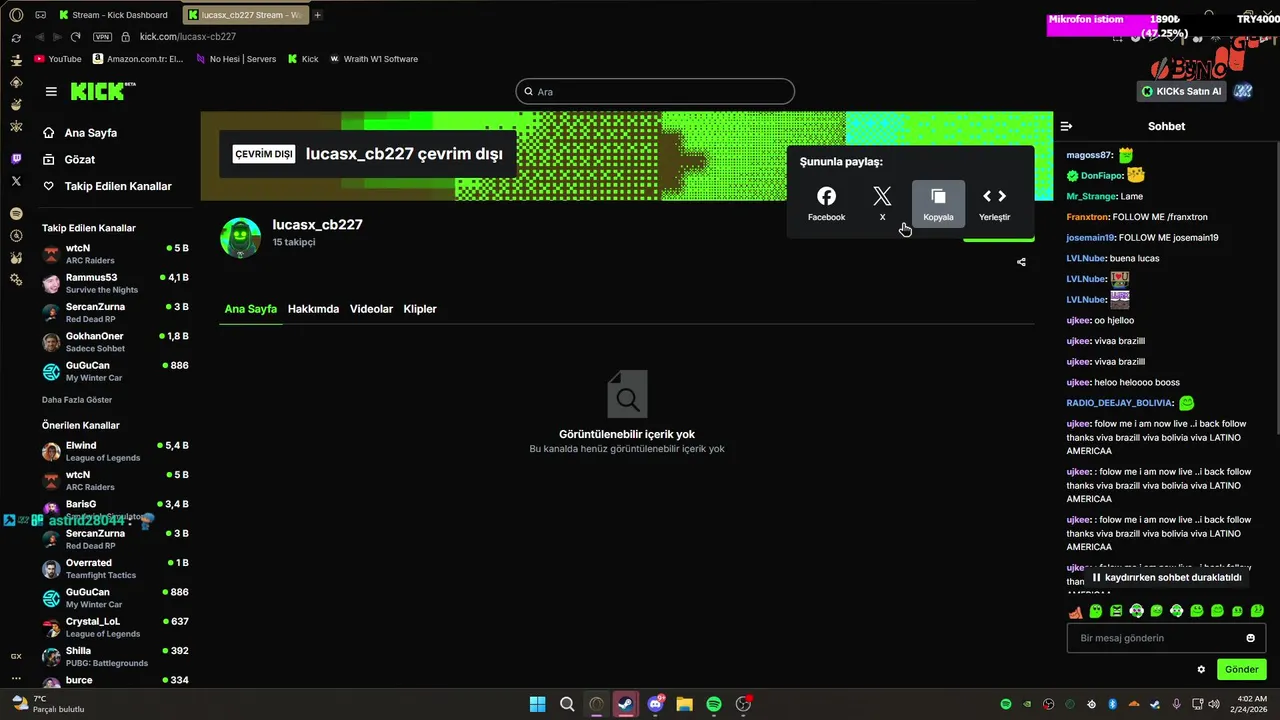The height and width of the screenshot is (720, 1280).
Task: Open File Explorer from the taskbar
Action: pyautogui.click(x=684, y=704)
